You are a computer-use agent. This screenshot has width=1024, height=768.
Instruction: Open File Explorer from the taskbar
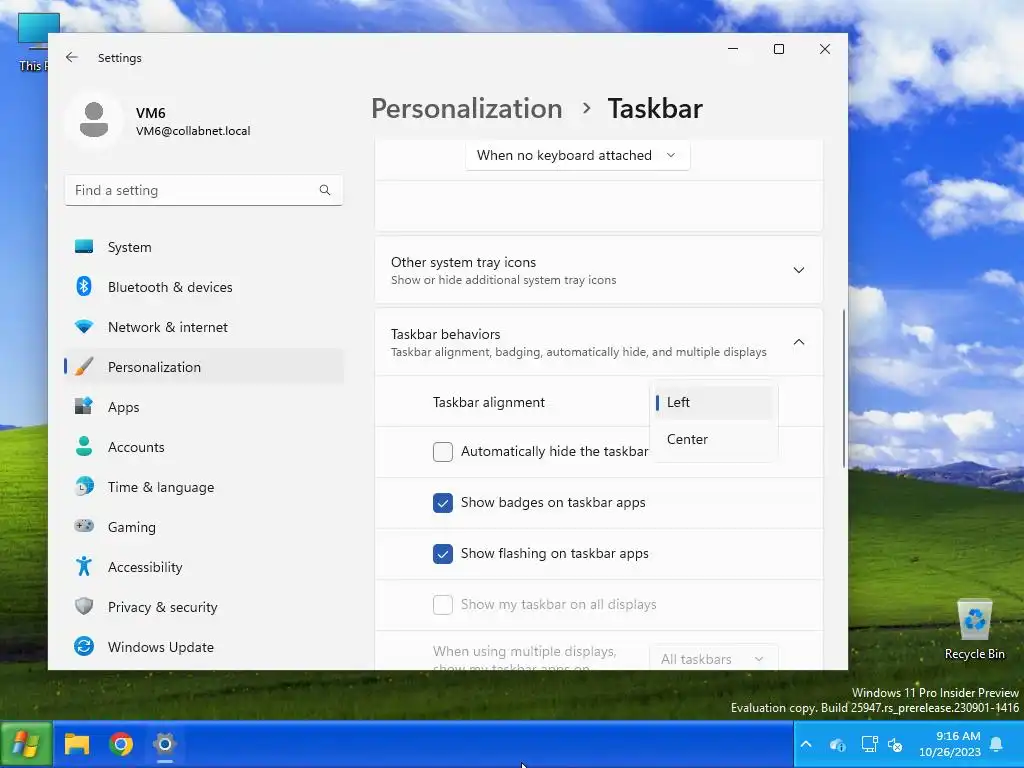(x=76, y=744)
